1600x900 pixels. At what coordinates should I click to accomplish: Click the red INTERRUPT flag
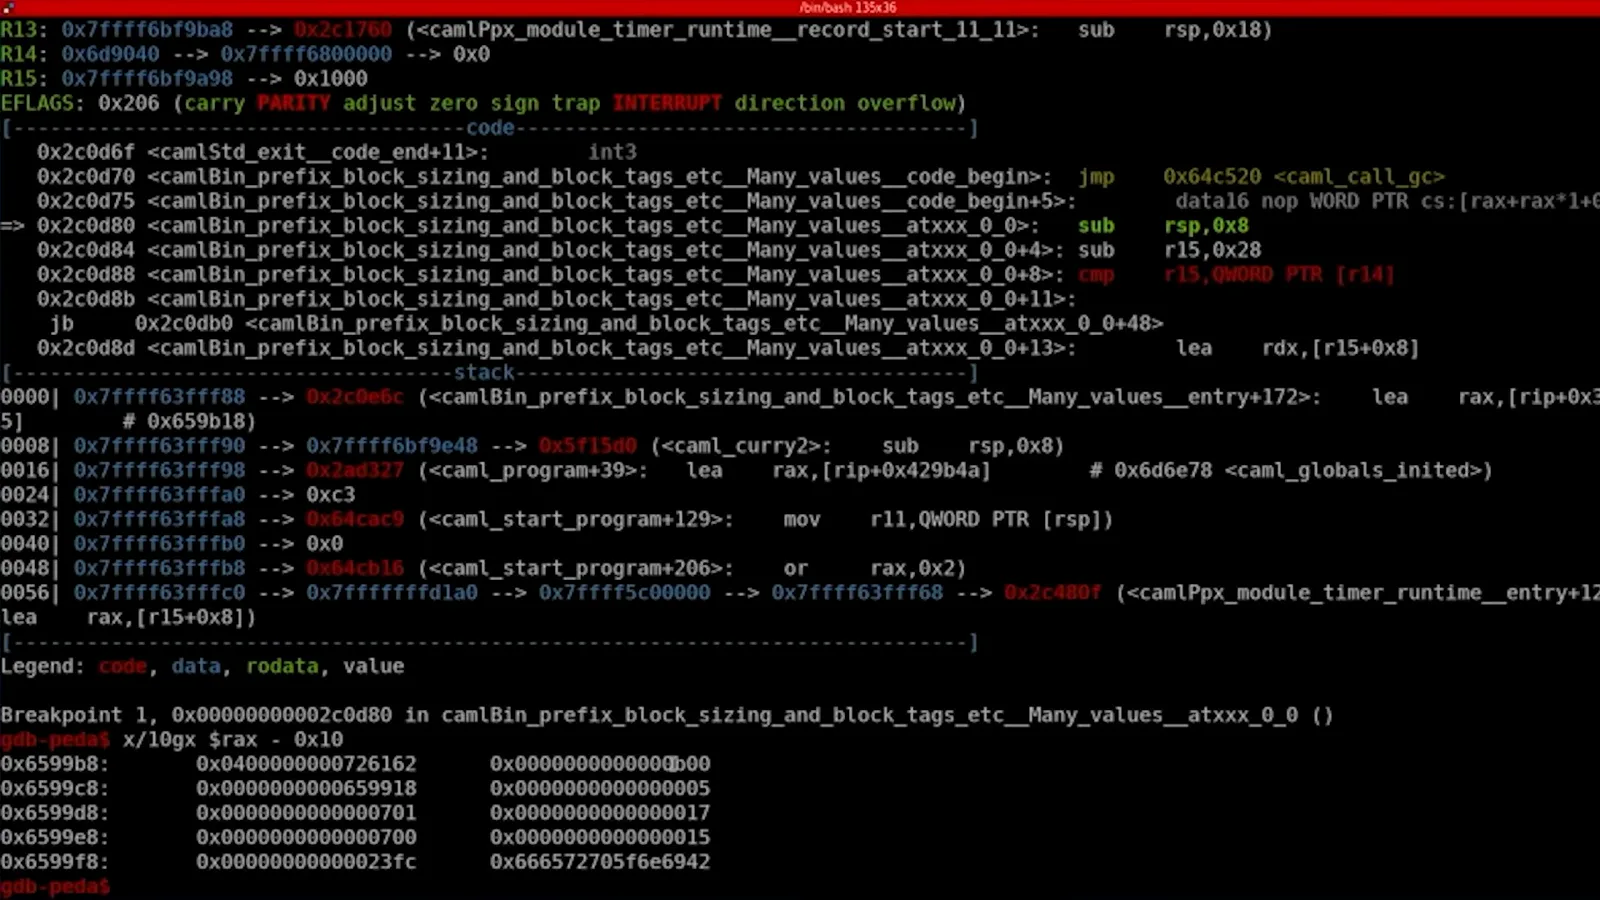(x=667, y=103)
